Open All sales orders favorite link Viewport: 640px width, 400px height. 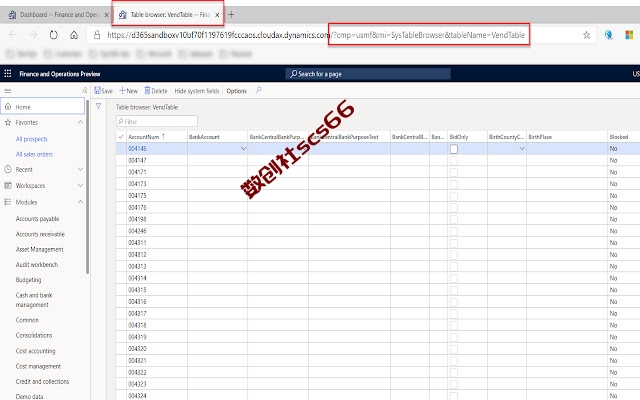[x=34, y=154]
